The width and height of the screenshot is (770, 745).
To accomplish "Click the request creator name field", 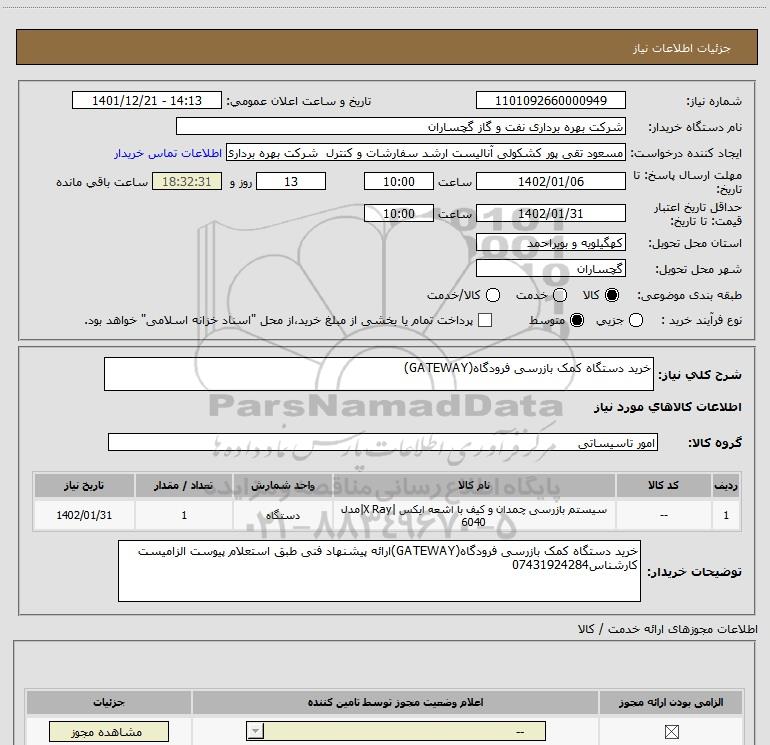I will (426, 153).
